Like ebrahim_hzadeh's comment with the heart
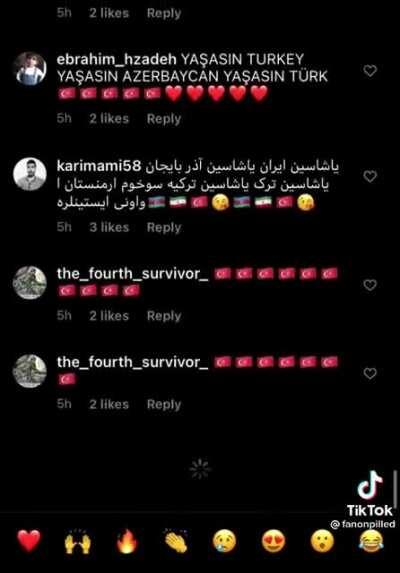This screenshot has height=573, width=400. click(370, 71)
